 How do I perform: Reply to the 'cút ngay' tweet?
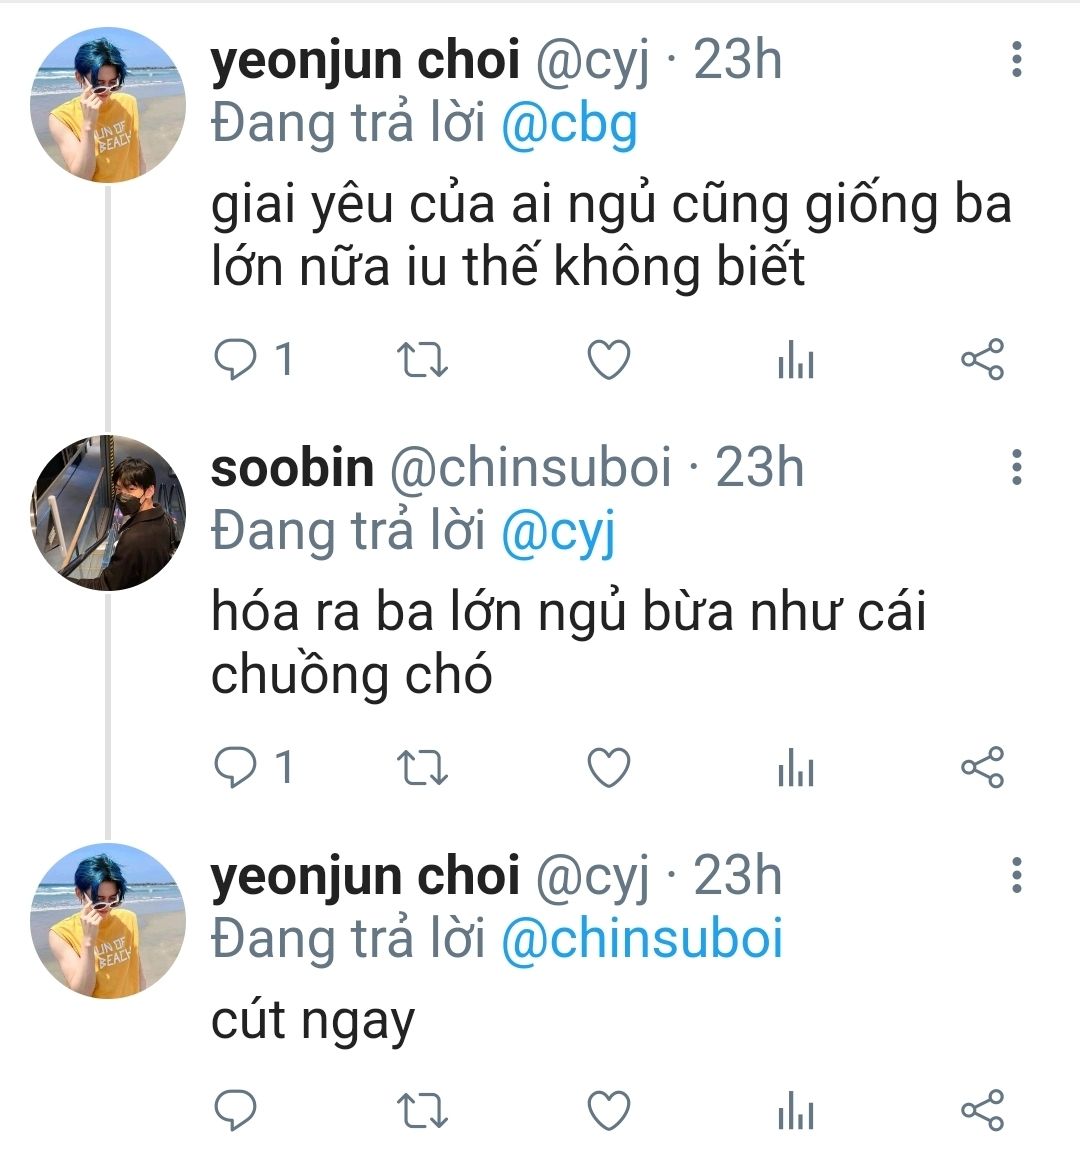[x=236, y=1110]
